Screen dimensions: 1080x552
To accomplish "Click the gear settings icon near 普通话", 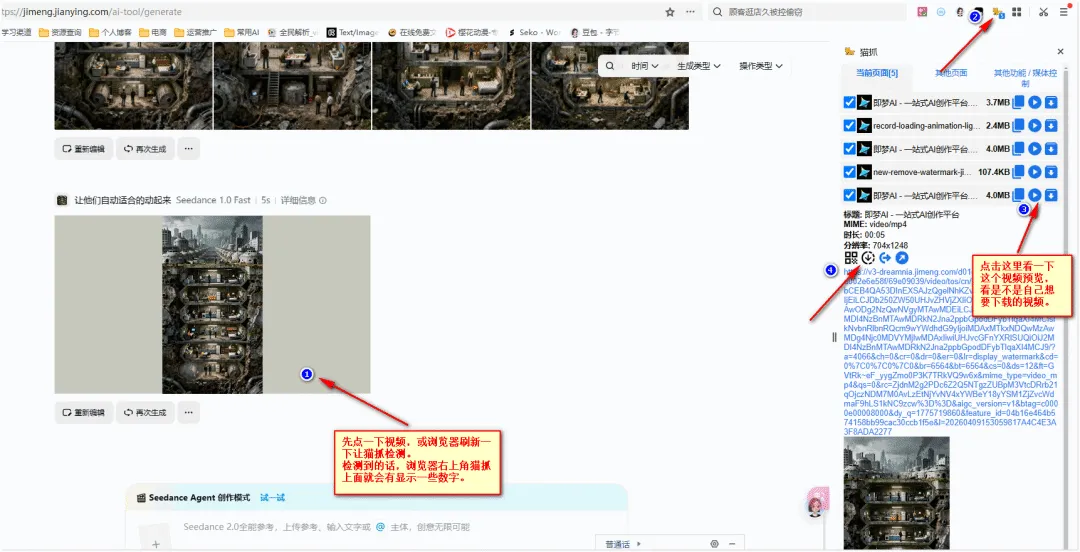I will 714,544.
